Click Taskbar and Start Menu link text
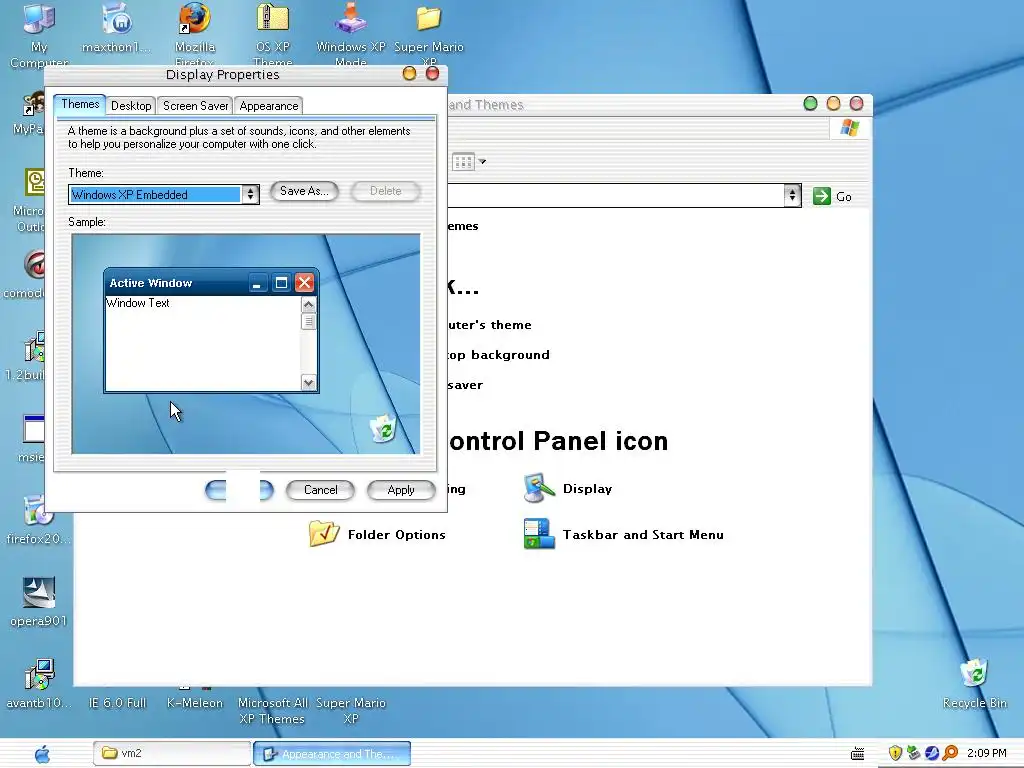The width and height of the screenshot is (1024, 768). pyautogui.click(x=643, y=534)
